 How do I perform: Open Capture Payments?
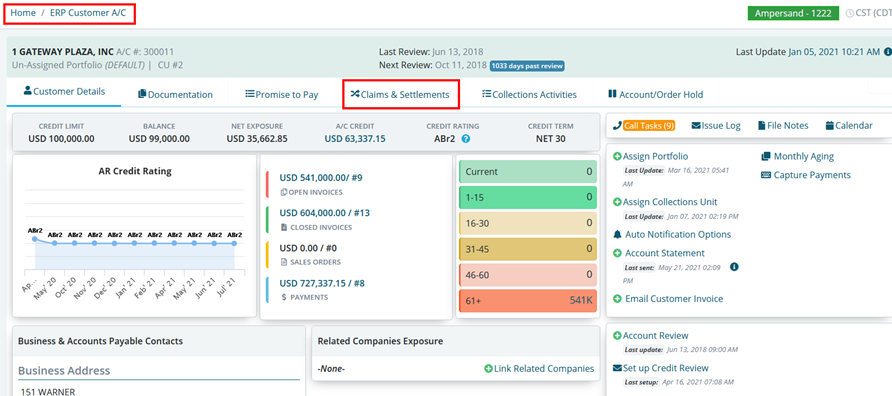tap(812, 175)
